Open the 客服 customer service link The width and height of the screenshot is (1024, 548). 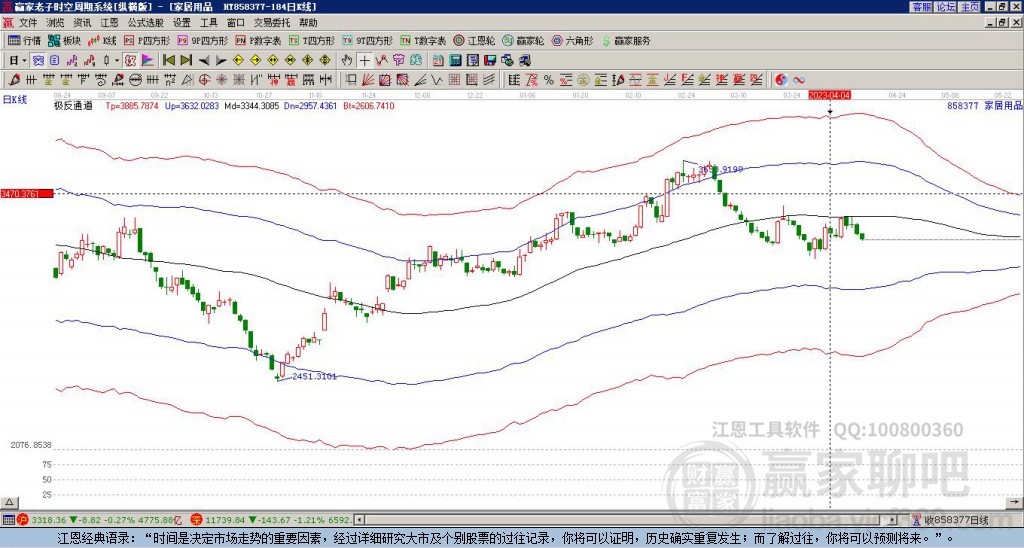pos(921,7)
